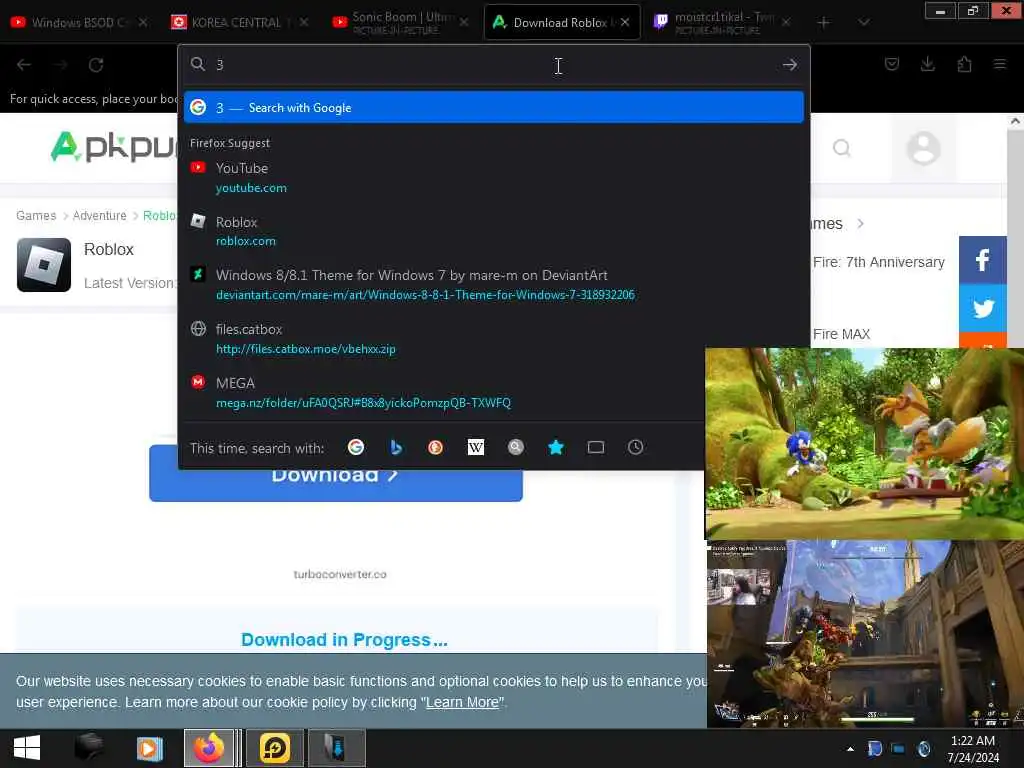Click the Twitch gameplay picture-in-picture video
The height and width of the screenshot is (768, 1024).
[x=865, y=633]
